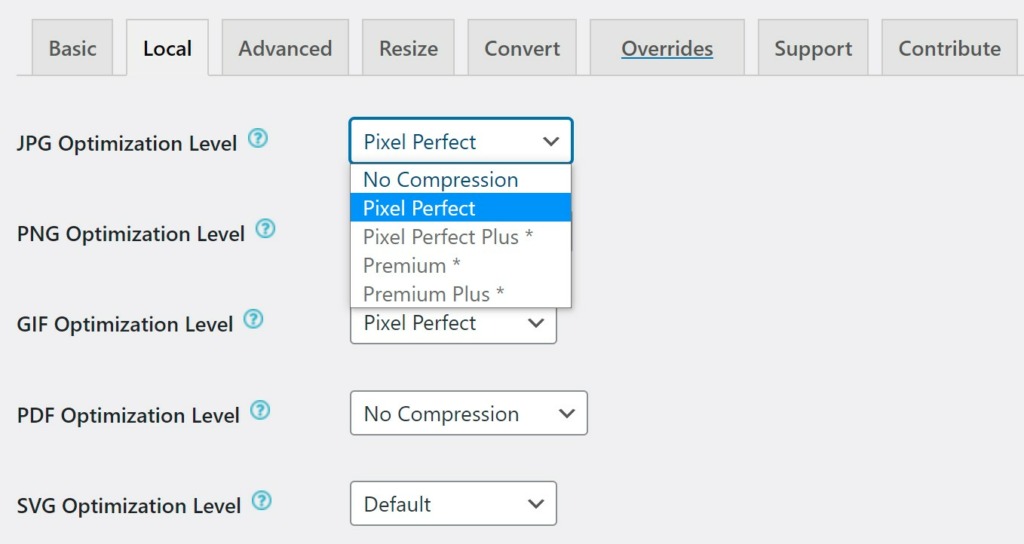Open help for PDF Optimization Level
The image size is (1024, 544).
[260, 410]
